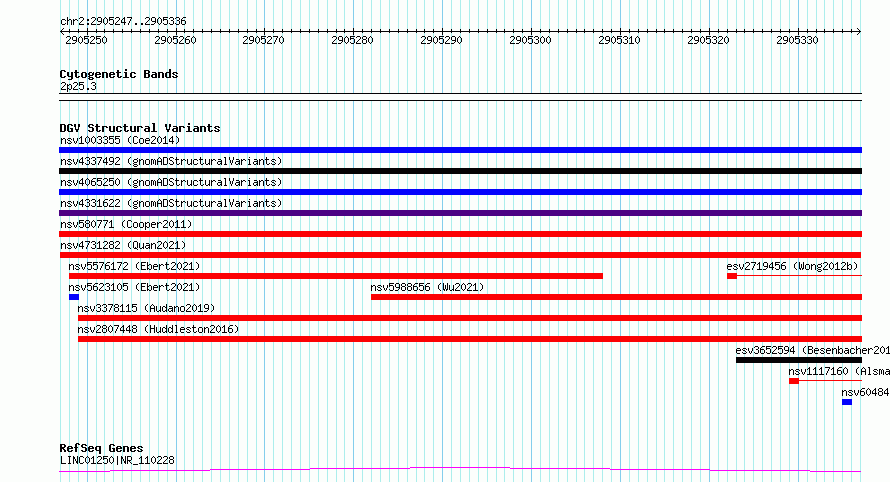This screenshot has height=482, width=890.
Task: Click ruler position 2905300
Action: (531, 40)
